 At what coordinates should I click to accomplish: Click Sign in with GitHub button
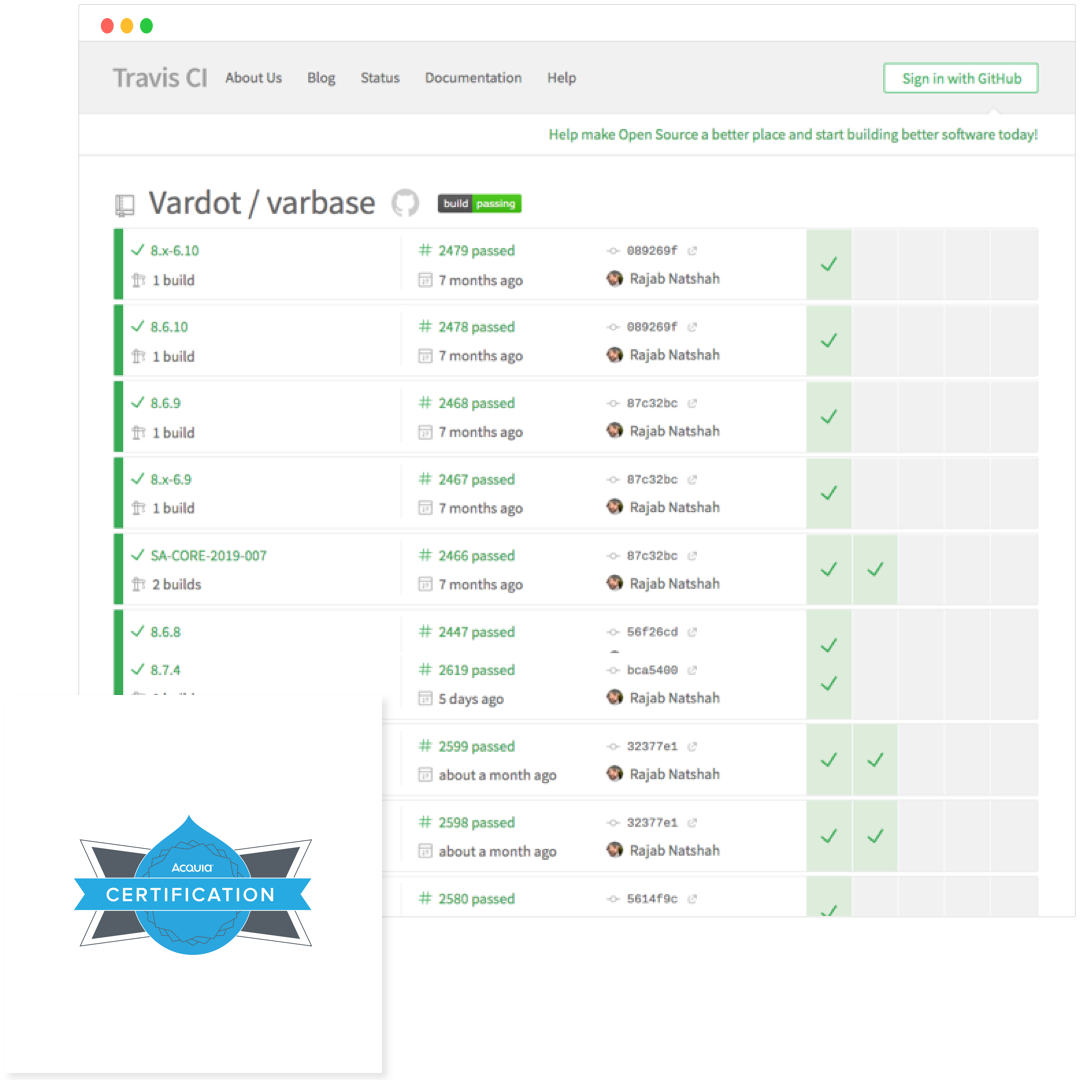click(961, 79)
